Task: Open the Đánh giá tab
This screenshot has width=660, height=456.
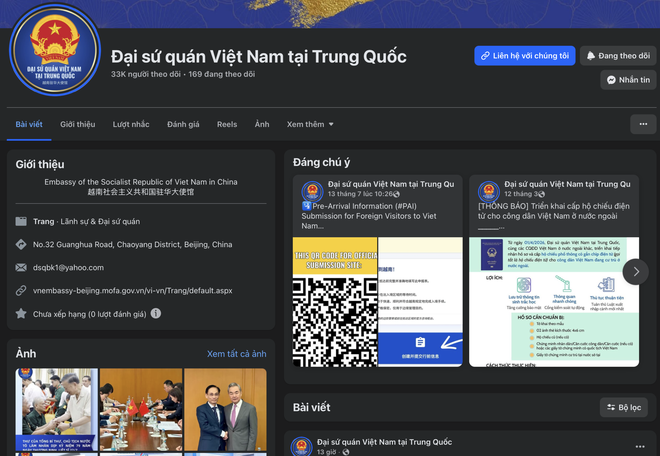Action: click(183, 124)
